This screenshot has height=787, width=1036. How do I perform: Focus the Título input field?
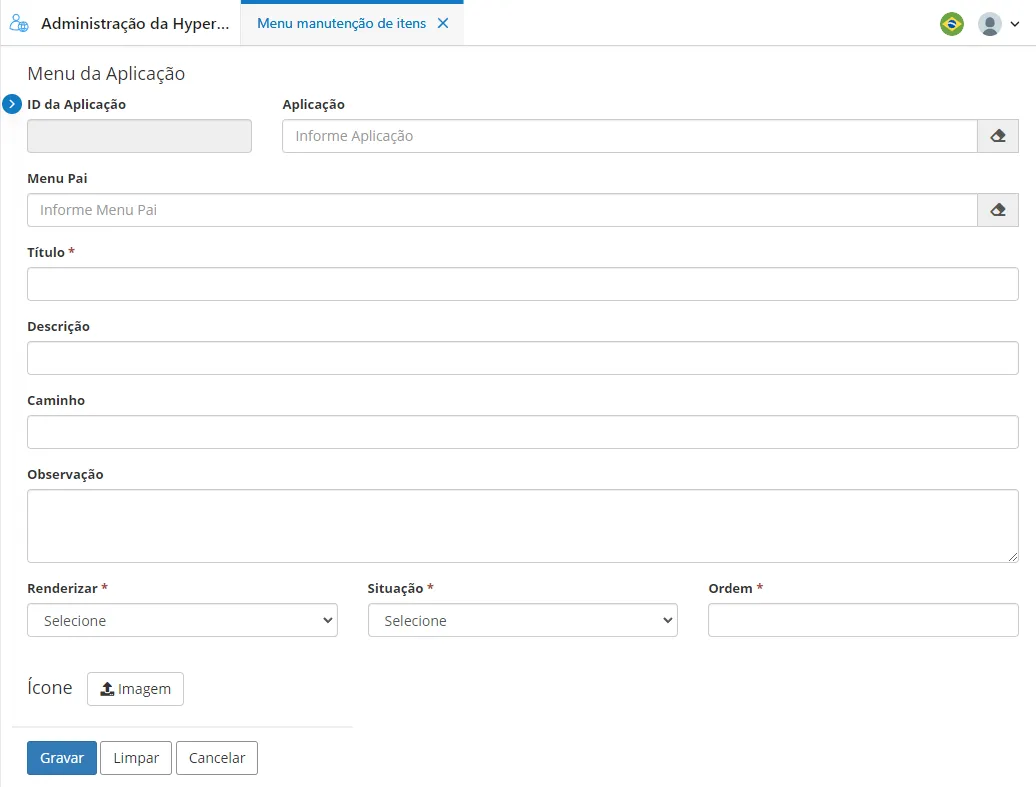(x=523, y=284)
